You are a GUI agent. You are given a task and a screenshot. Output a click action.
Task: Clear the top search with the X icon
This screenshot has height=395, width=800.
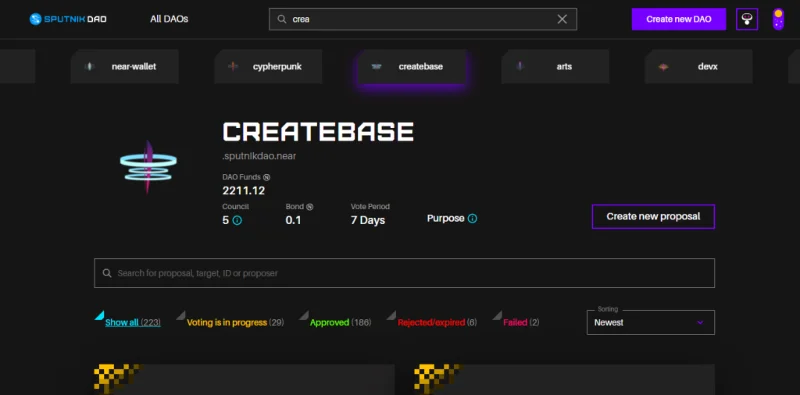[562, 19]
